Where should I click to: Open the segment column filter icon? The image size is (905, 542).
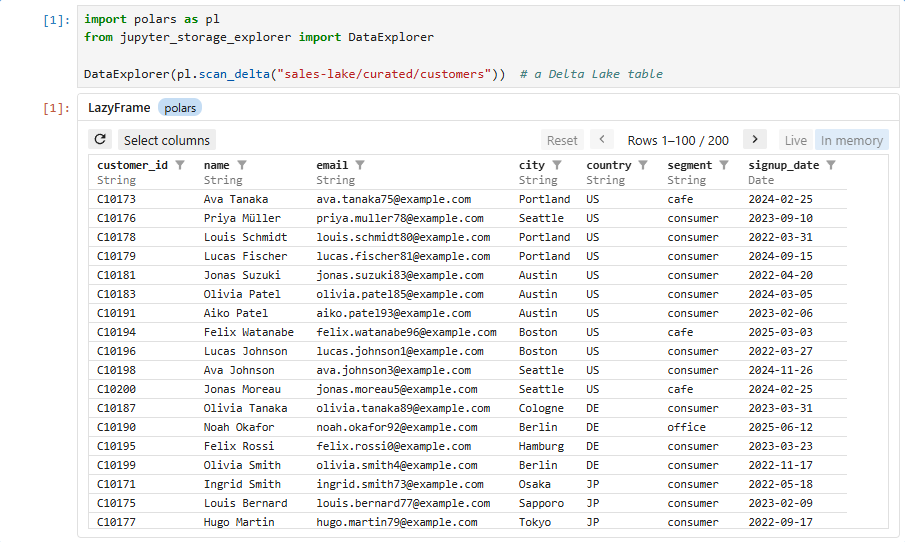point(724,165)
